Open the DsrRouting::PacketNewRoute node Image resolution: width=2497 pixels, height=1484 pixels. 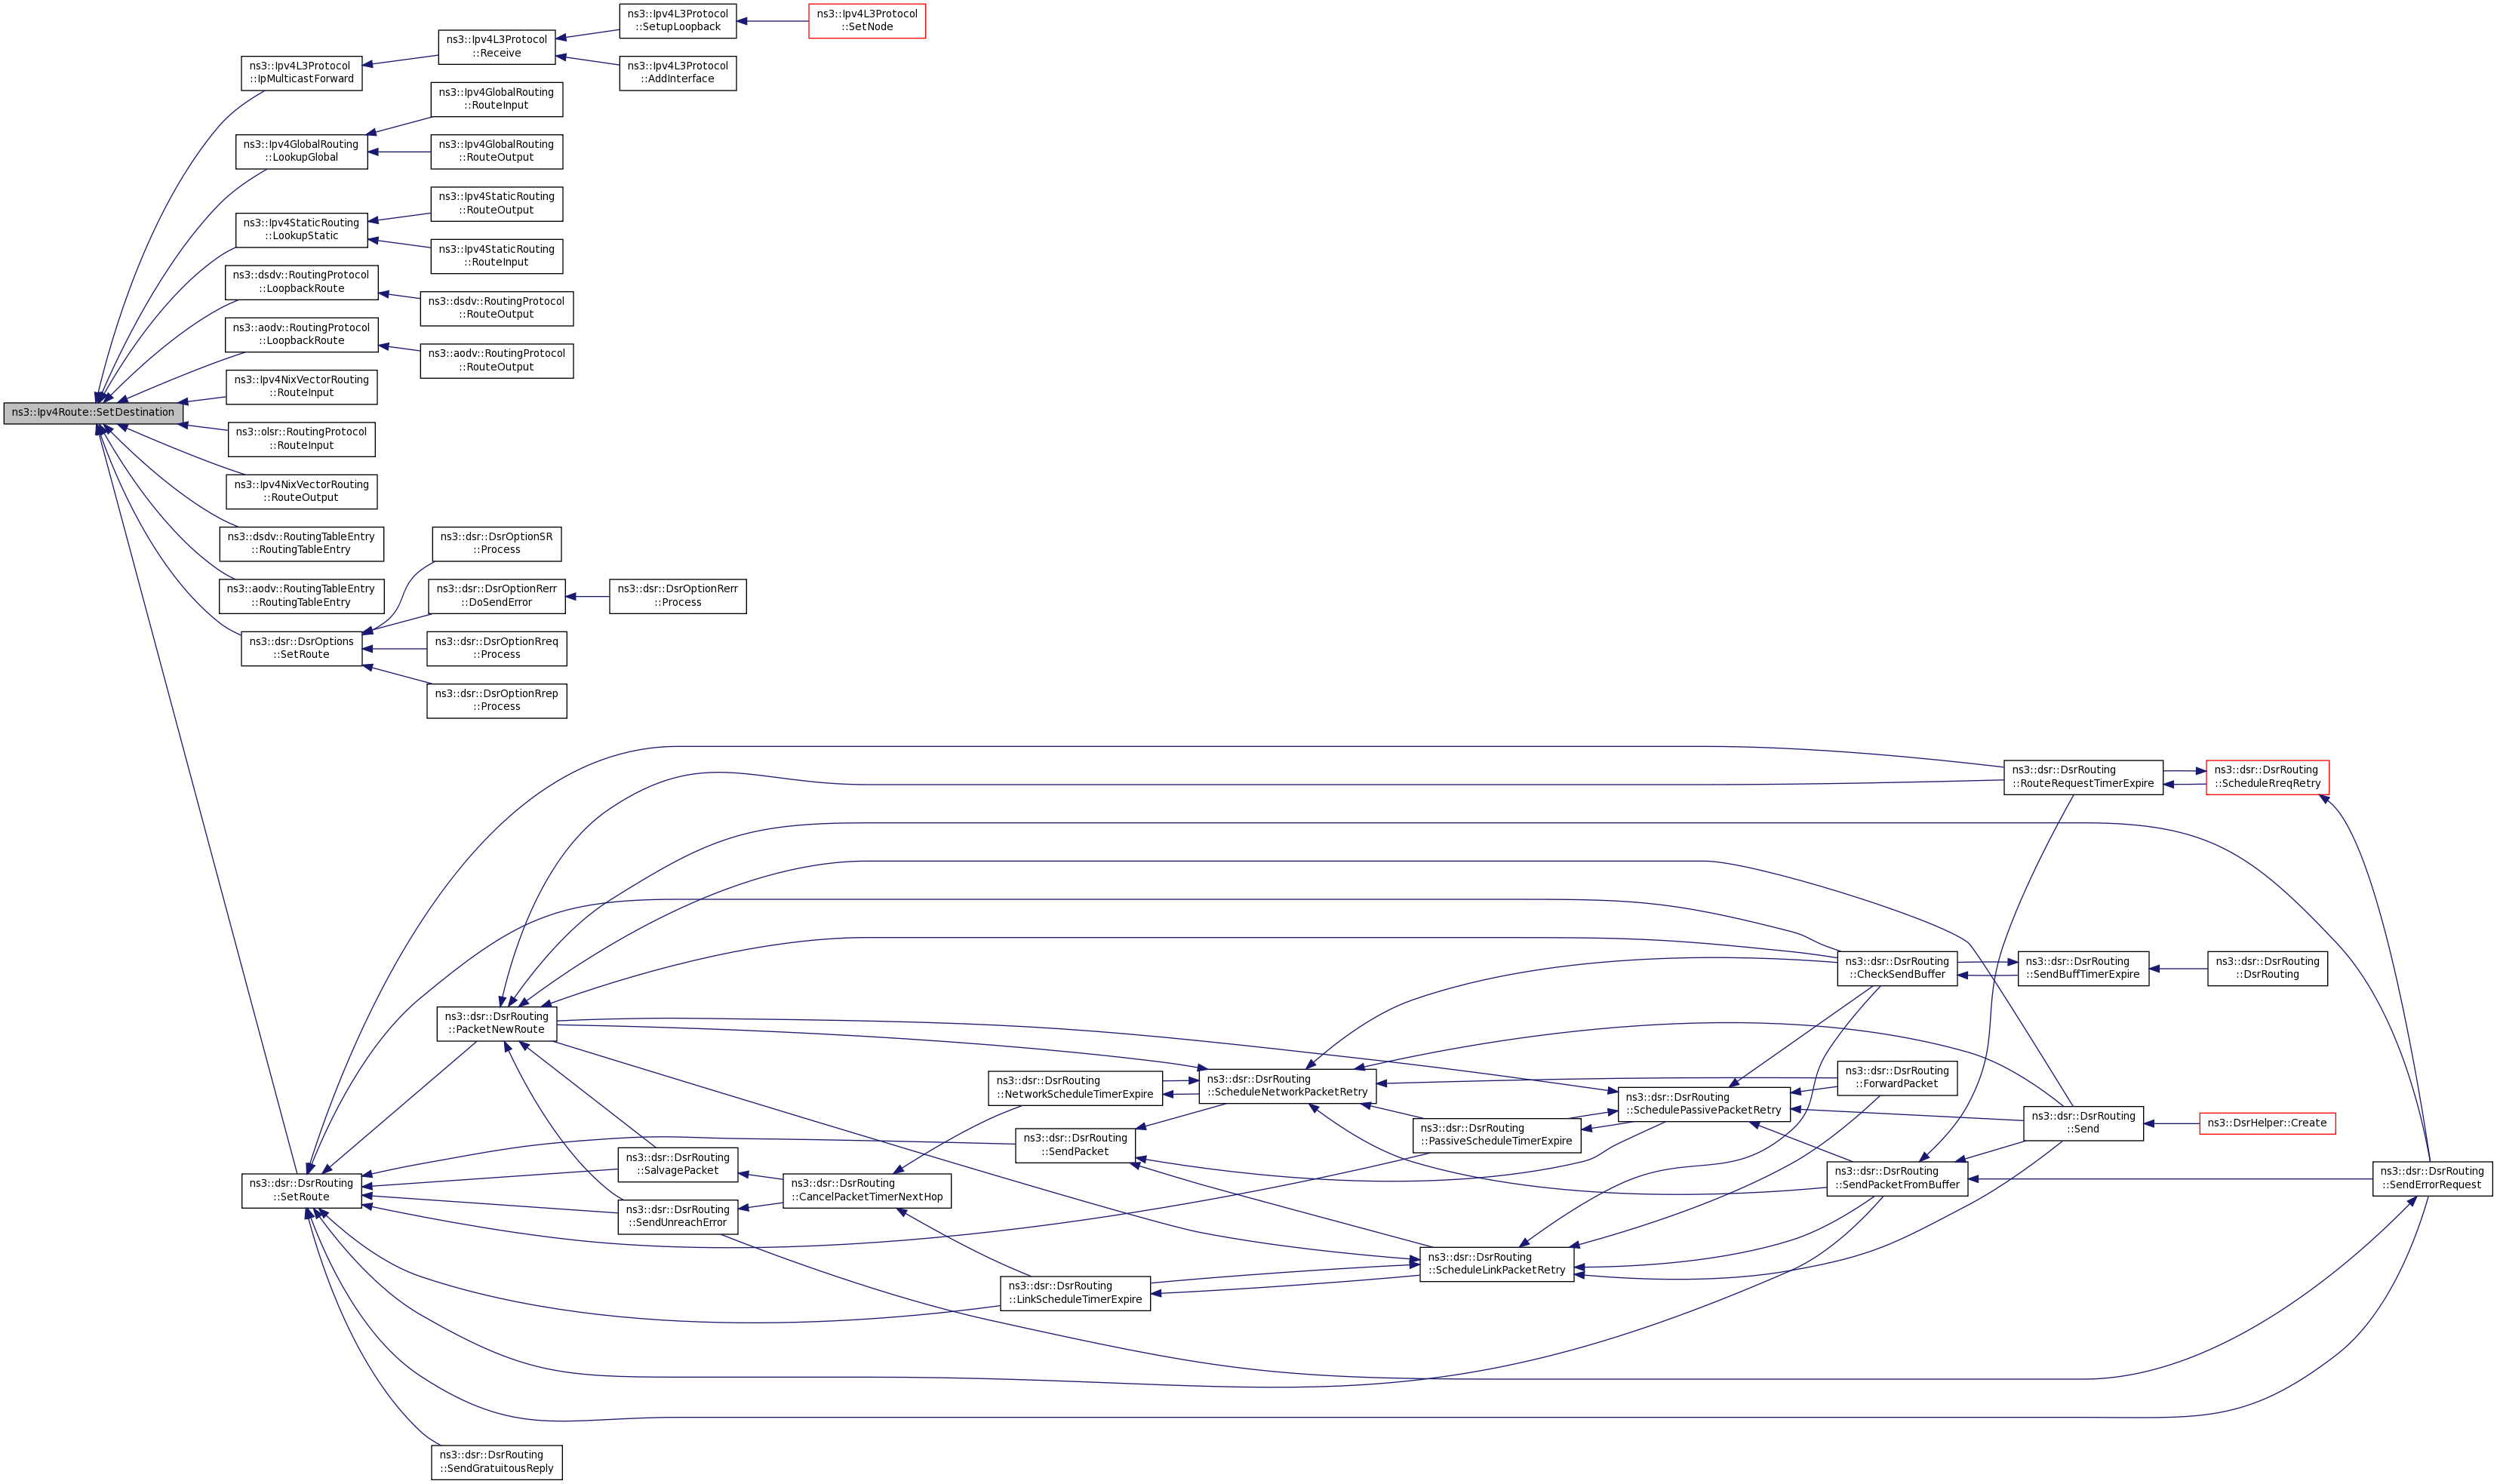[x=496, y=1023]
